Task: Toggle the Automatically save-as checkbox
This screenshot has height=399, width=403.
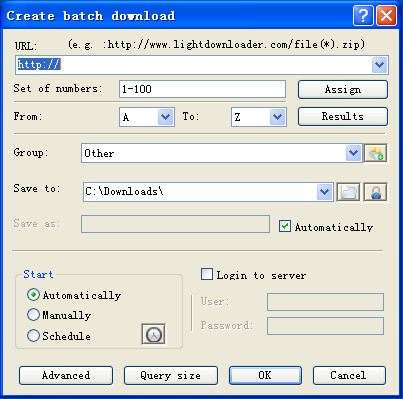Action: tap(285, 226)
